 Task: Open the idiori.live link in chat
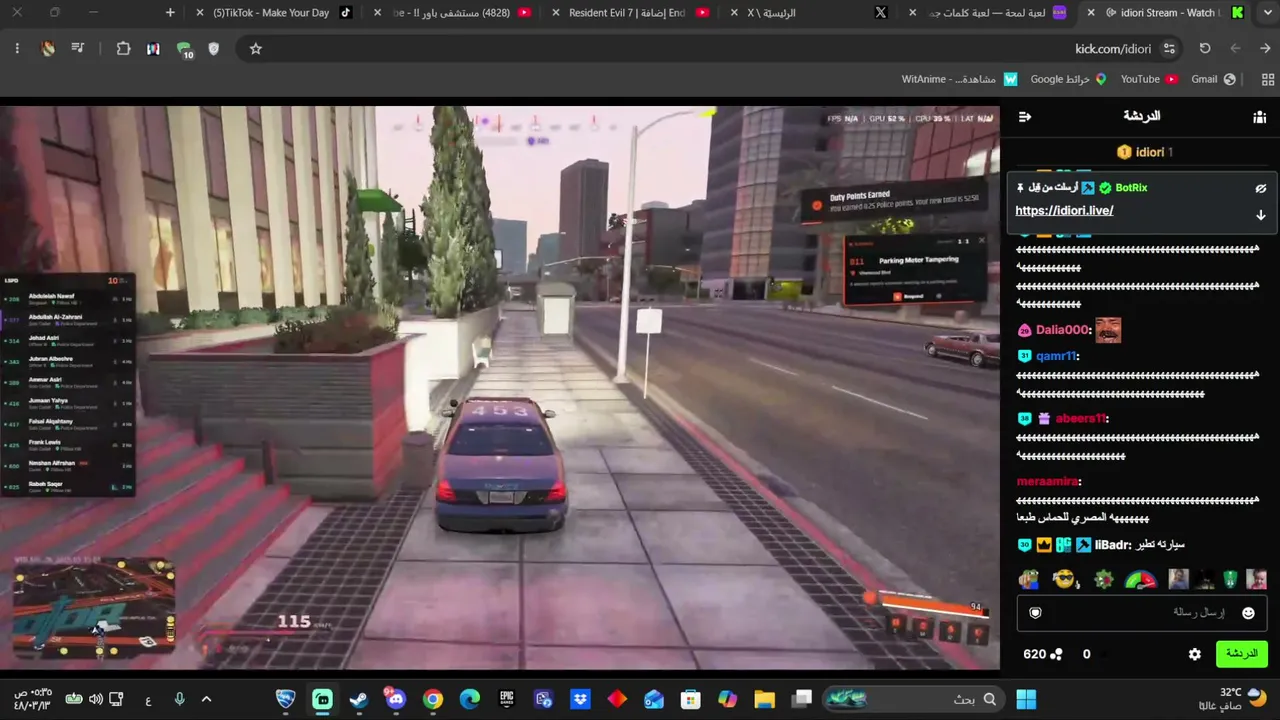point(1064,211)
